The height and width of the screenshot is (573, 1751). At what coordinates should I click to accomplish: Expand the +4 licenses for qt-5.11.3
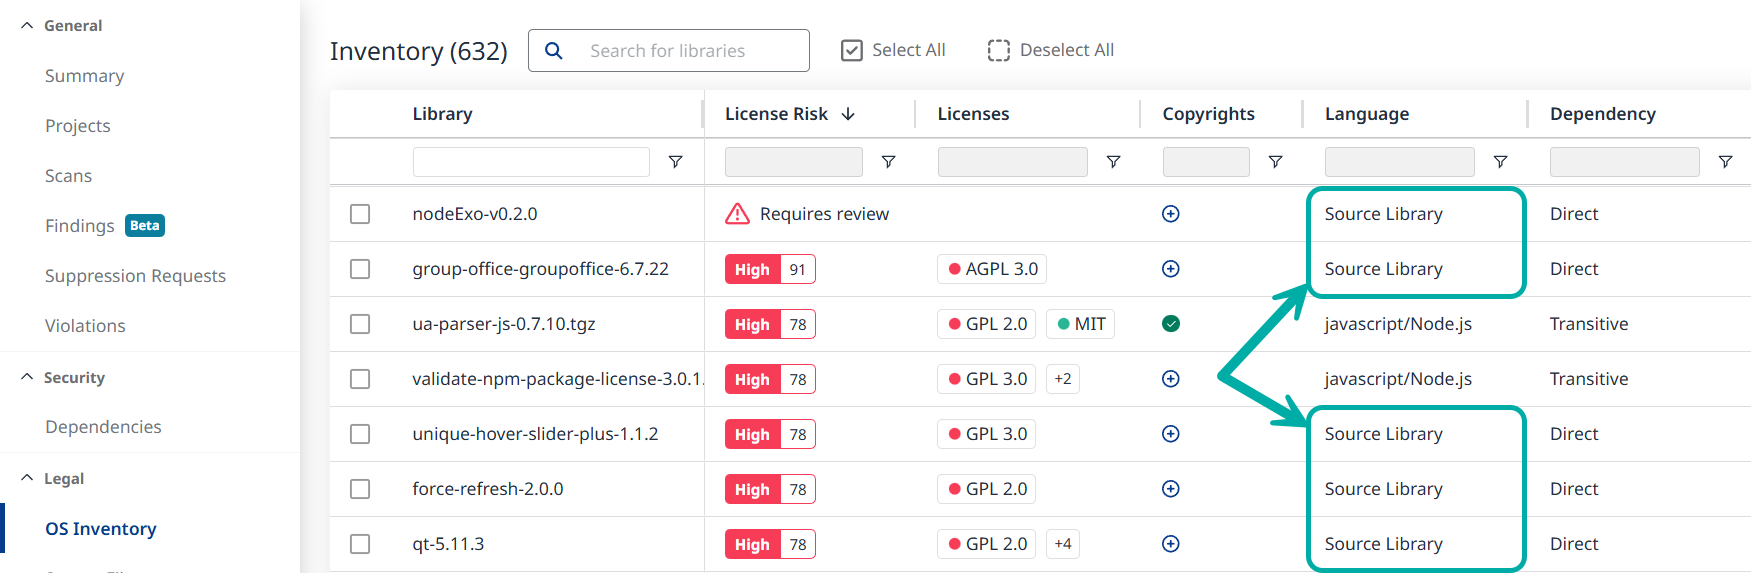[x=1062, y=544]
